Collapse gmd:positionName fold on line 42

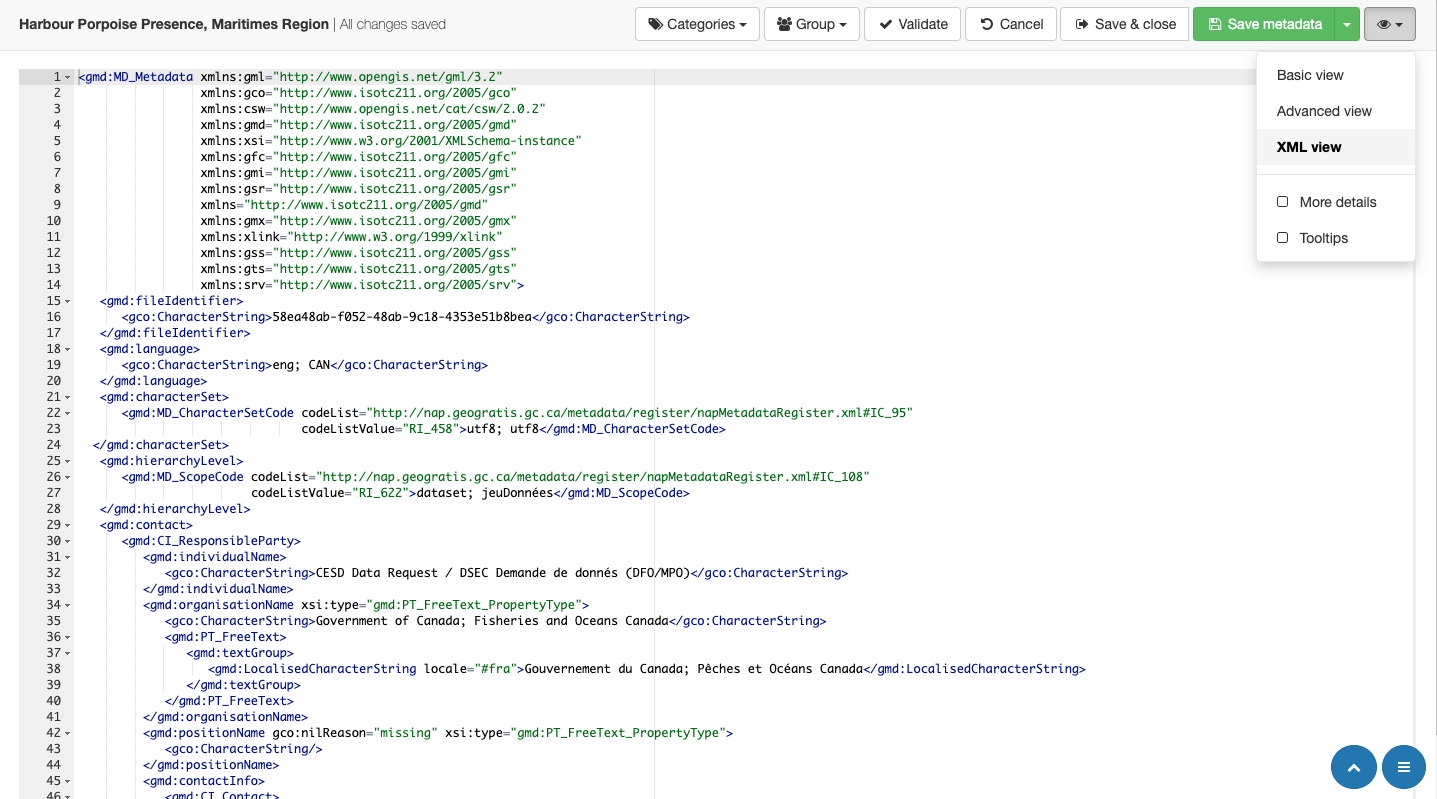click(x=67, y=733)
